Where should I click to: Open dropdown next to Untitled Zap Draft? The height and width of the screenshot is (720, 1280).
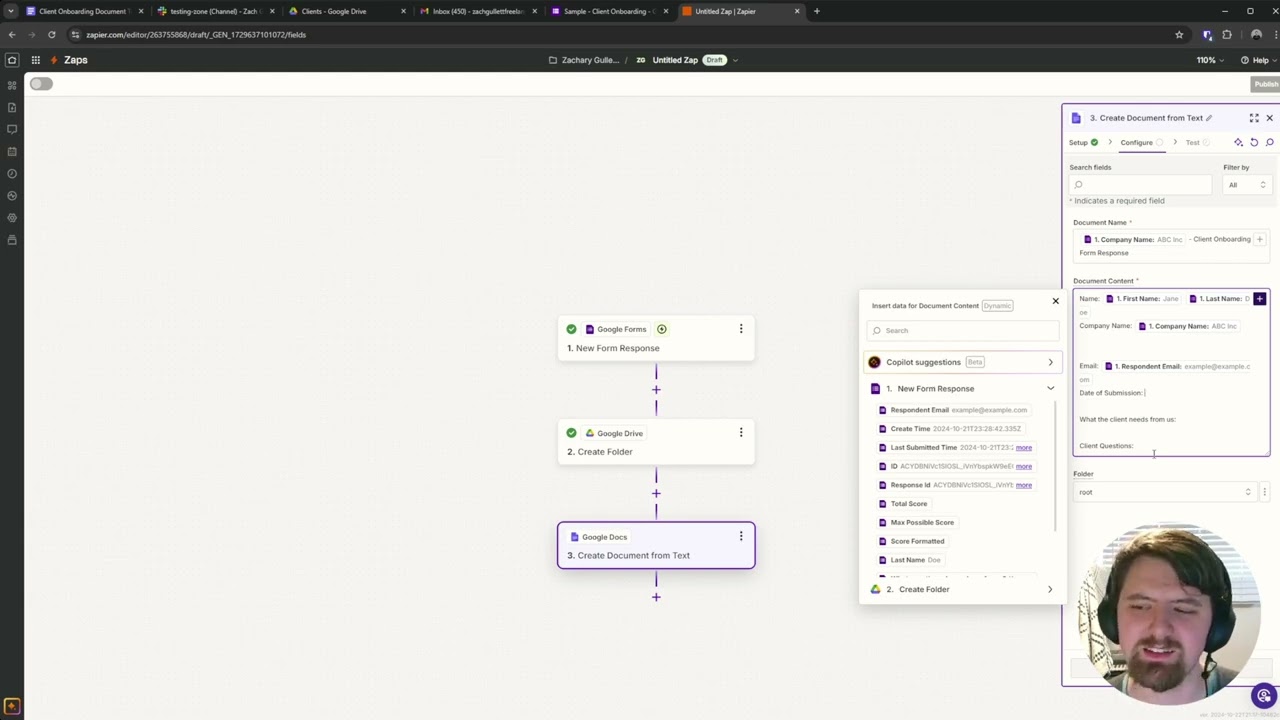click(735, 60)
